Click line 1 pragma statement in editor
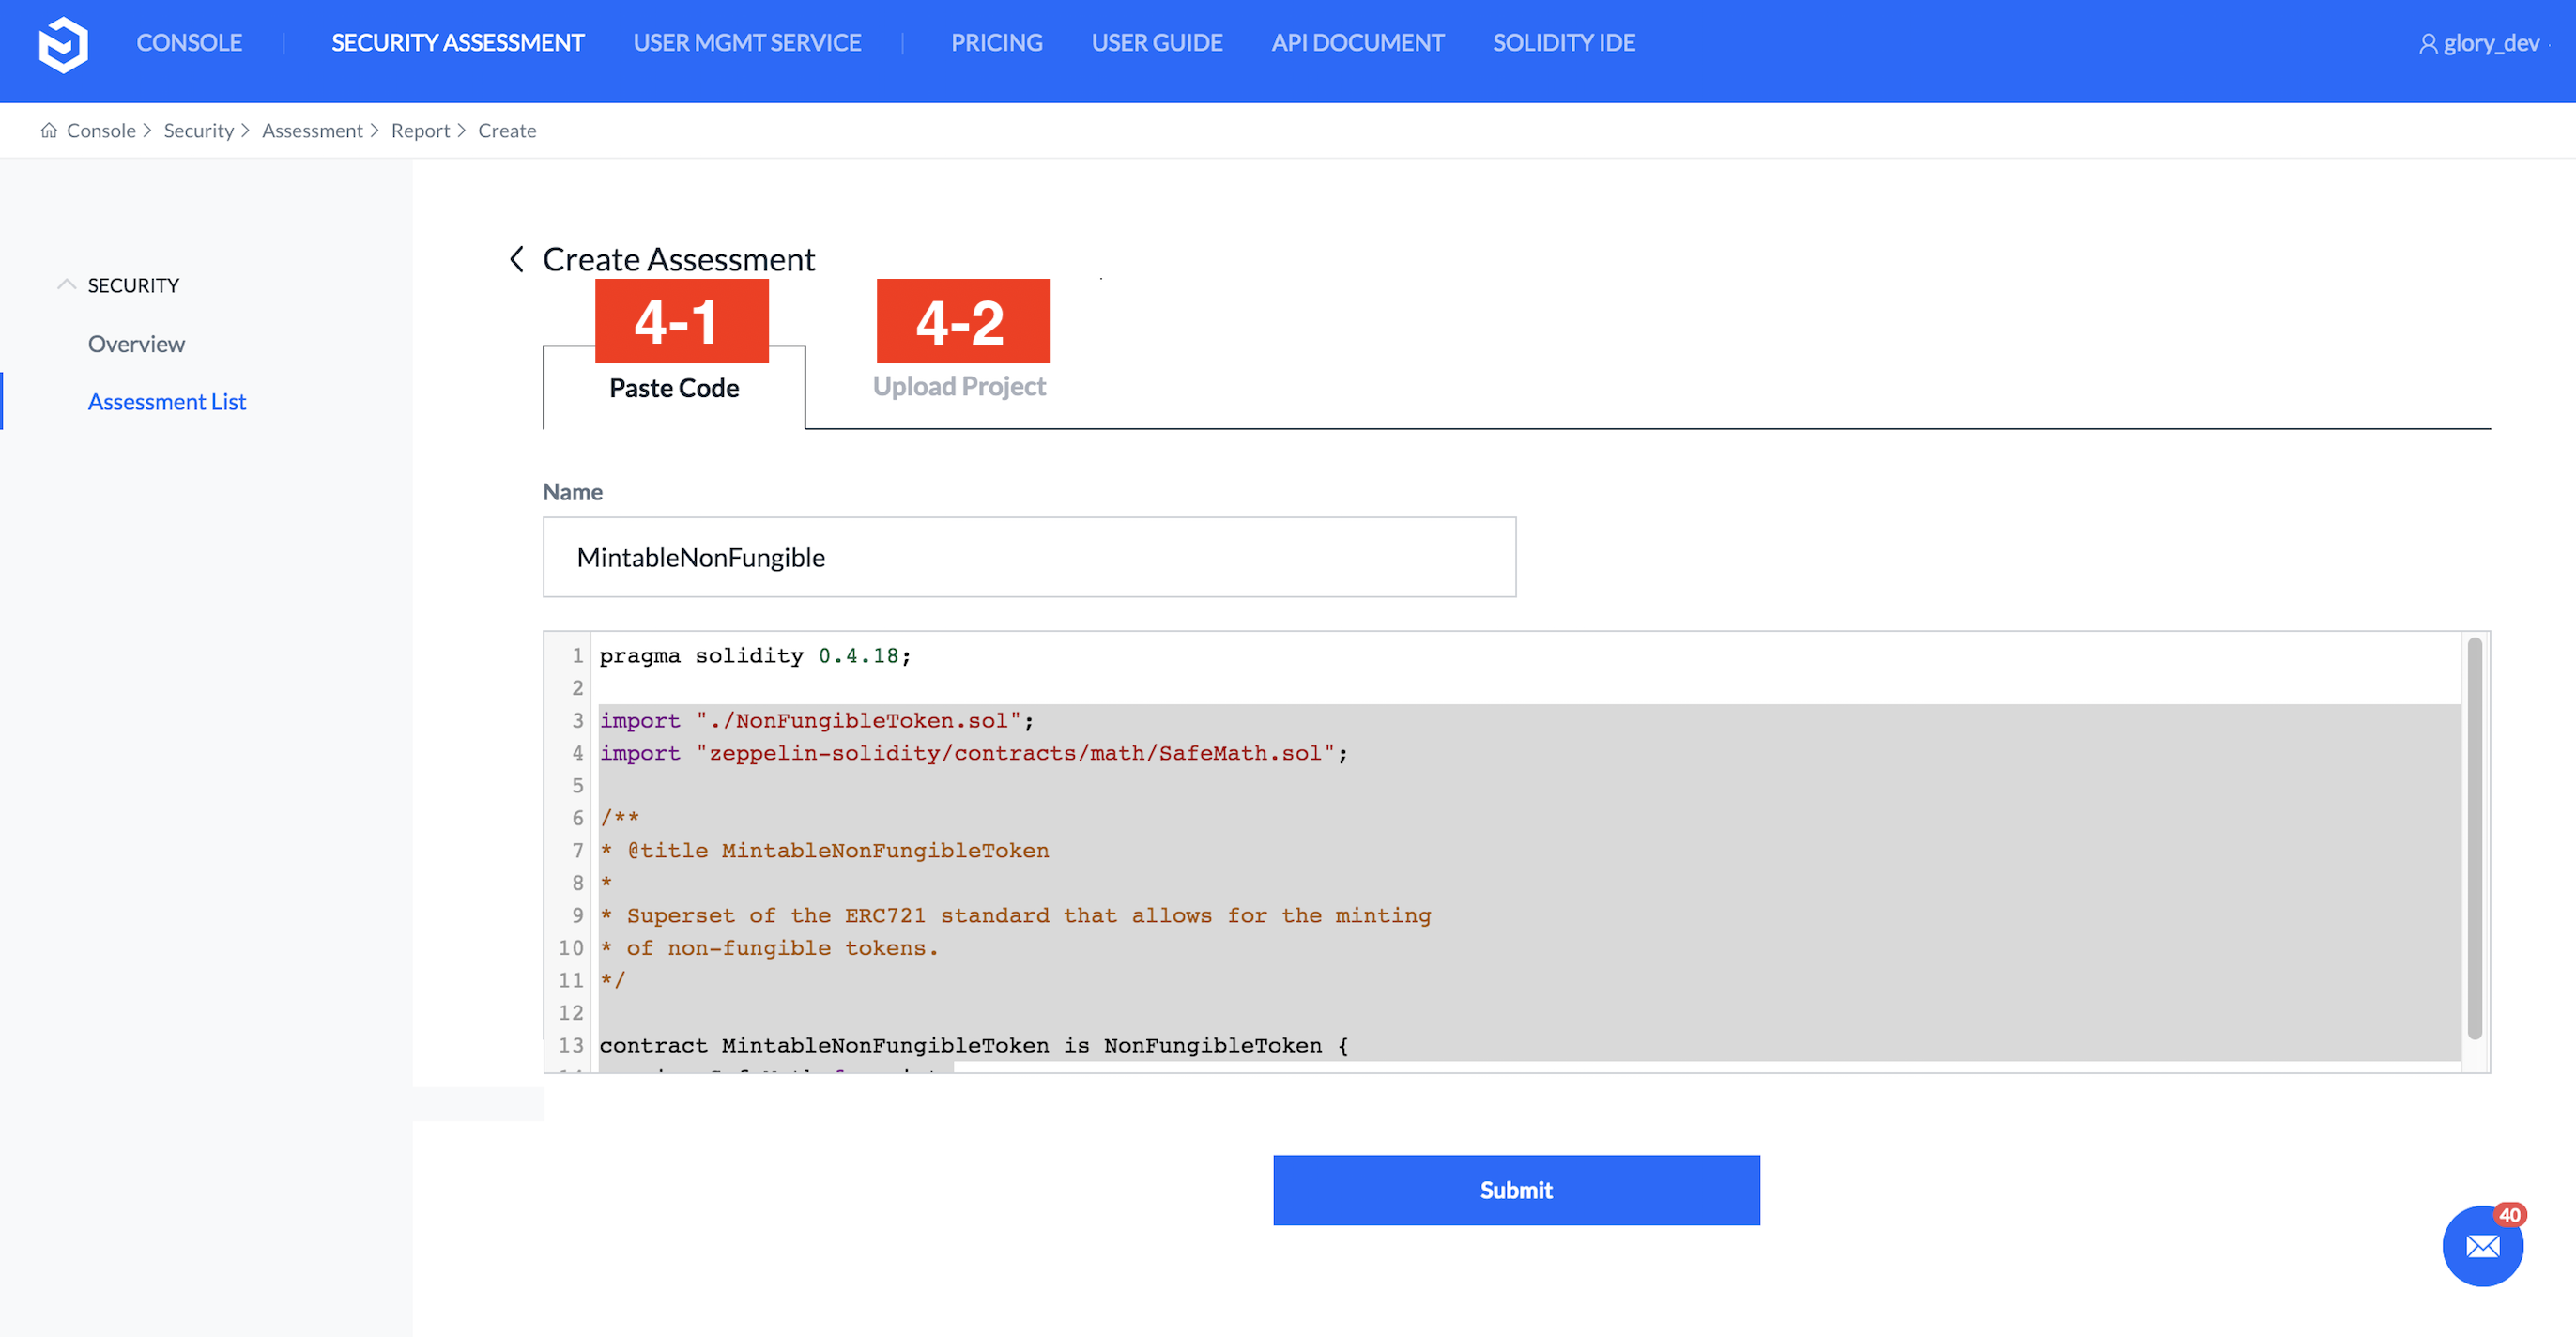The image size is (2576, 1337). 754,656
